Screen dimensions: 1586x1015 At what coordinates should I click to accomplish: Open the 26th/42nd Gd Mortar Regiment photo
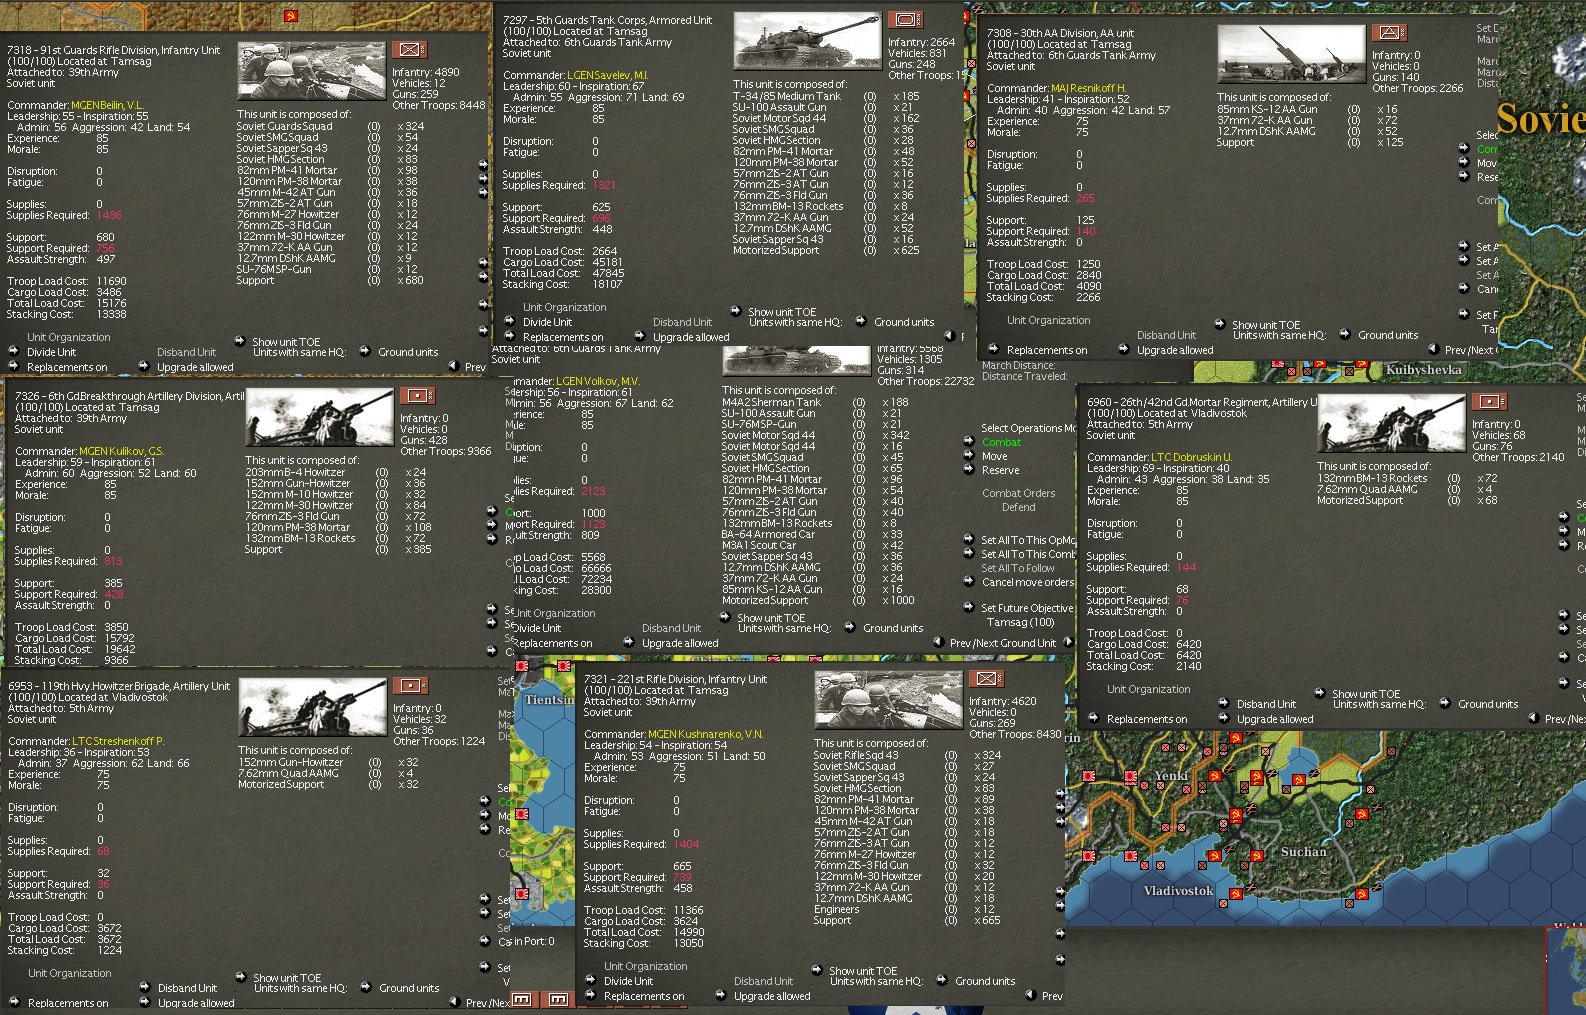tap(1391, 423)
